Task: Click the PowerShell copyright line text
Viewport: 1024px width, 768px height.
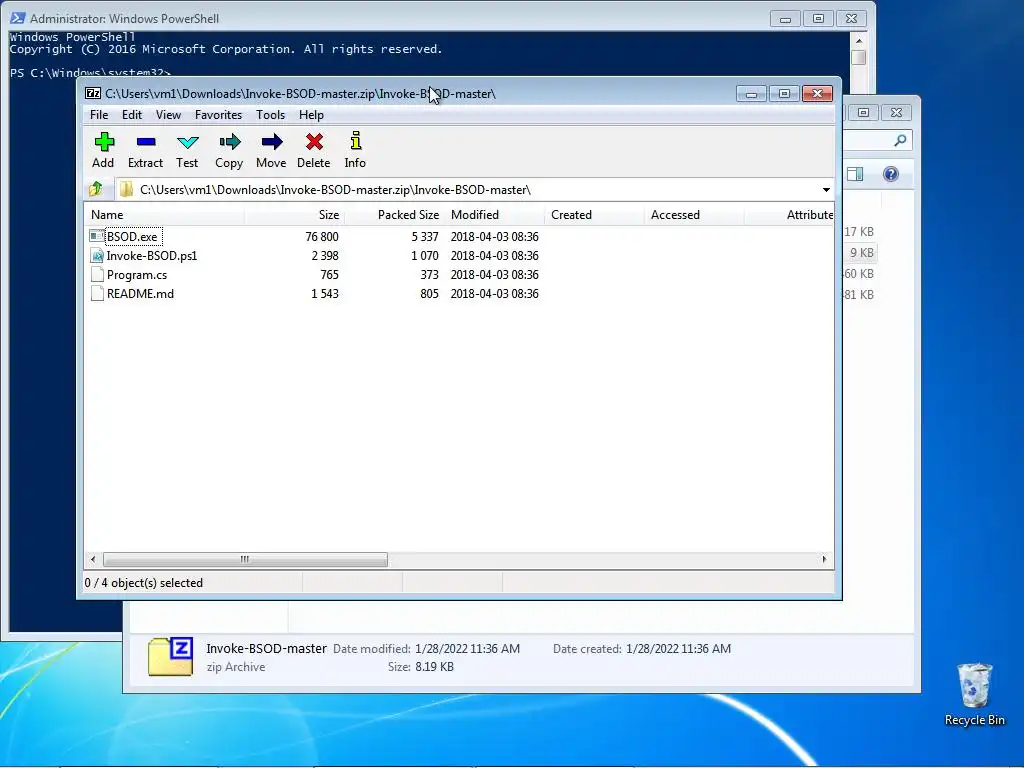Action: point(226,49)
